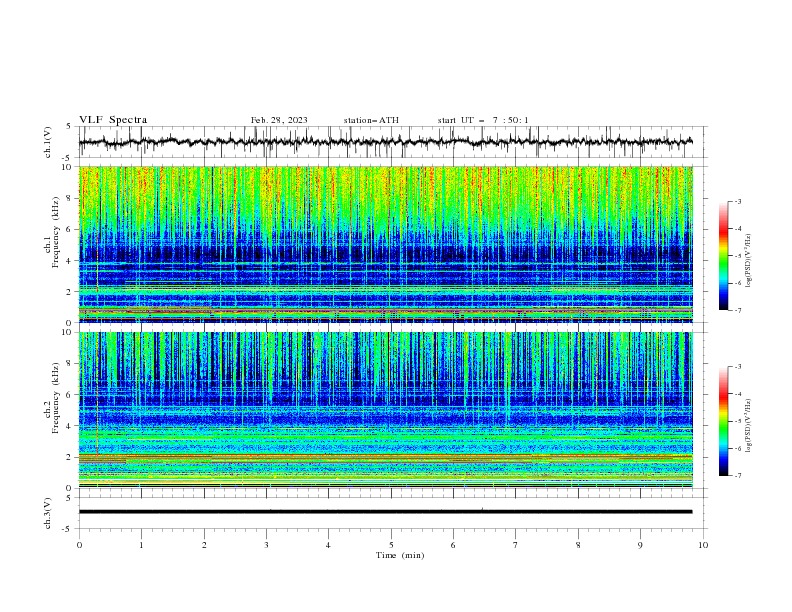Screen dimensions: 792x612
Task: Click the lower colorbar 'log(PSD)(V²/Hz)' label
Action: [x=749, y=426]
